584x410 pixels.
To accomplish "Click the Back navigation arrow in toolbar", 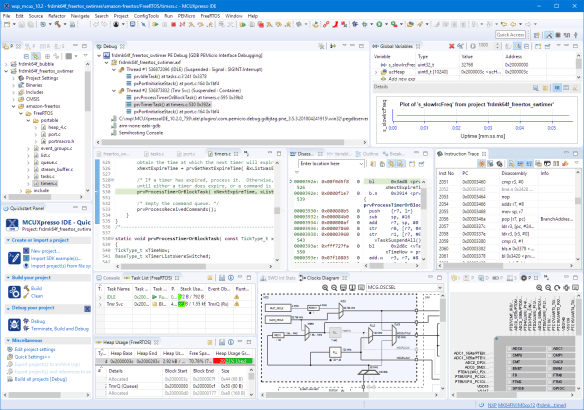I will pyautogui.click(x=514, y=25).
